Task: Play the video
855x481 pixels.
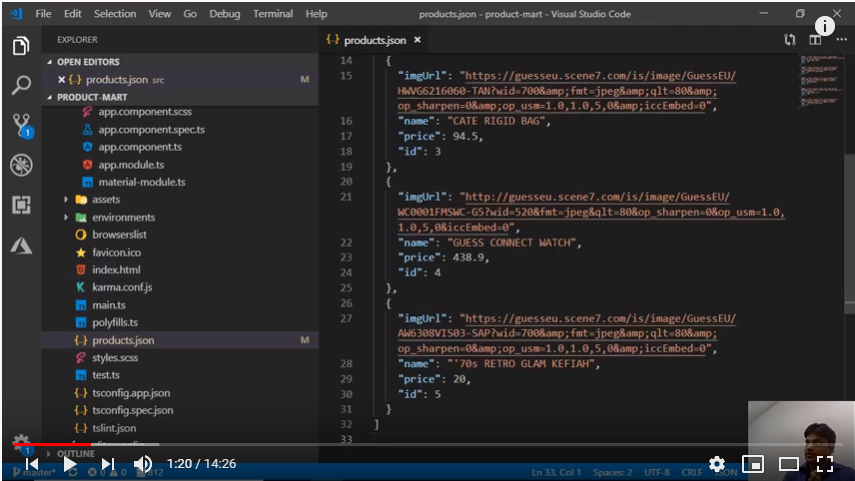Action: pyautogui.click(x=69, y=464)
